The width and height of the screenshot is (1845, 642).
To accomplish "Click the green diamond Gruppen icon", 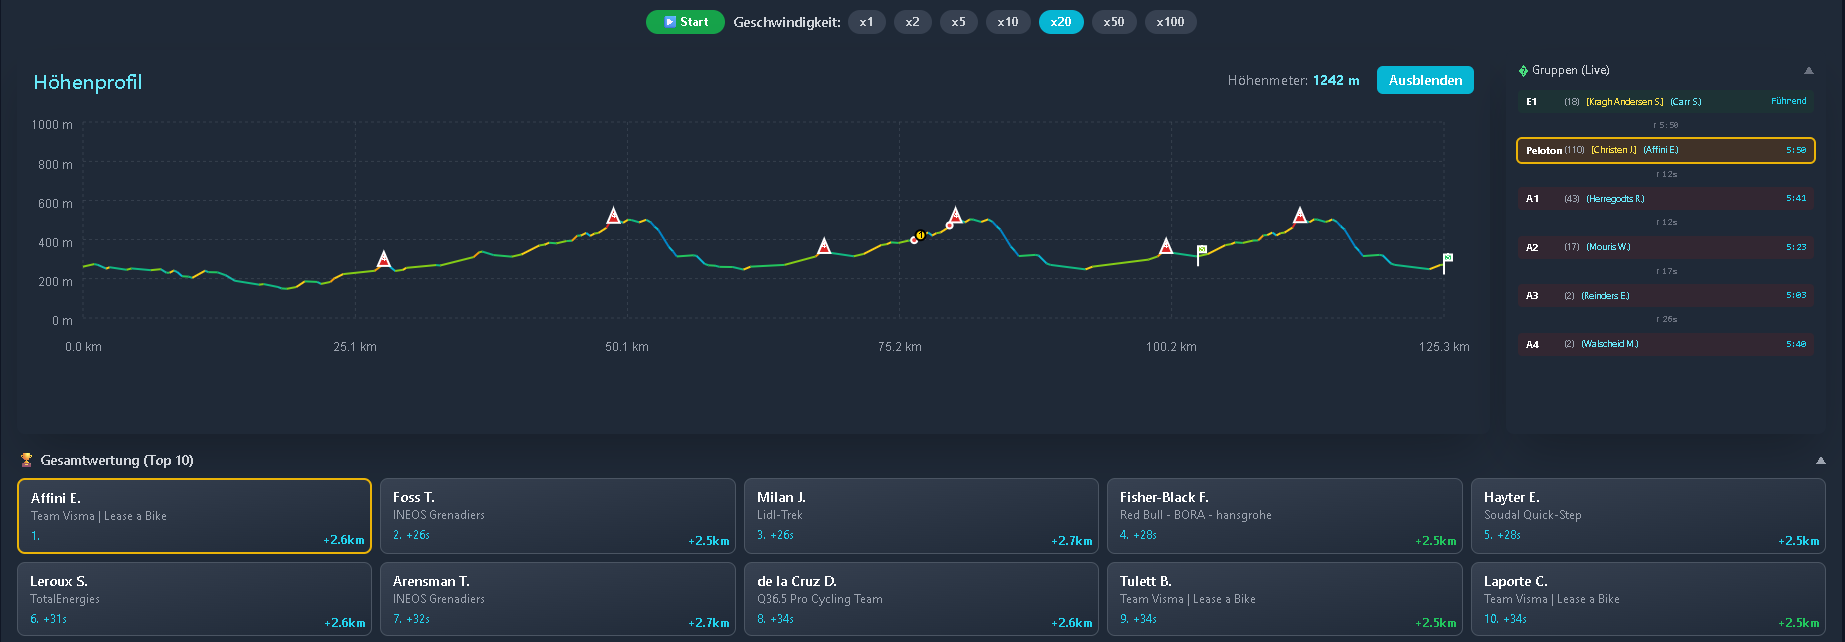I will [1523, 70].
